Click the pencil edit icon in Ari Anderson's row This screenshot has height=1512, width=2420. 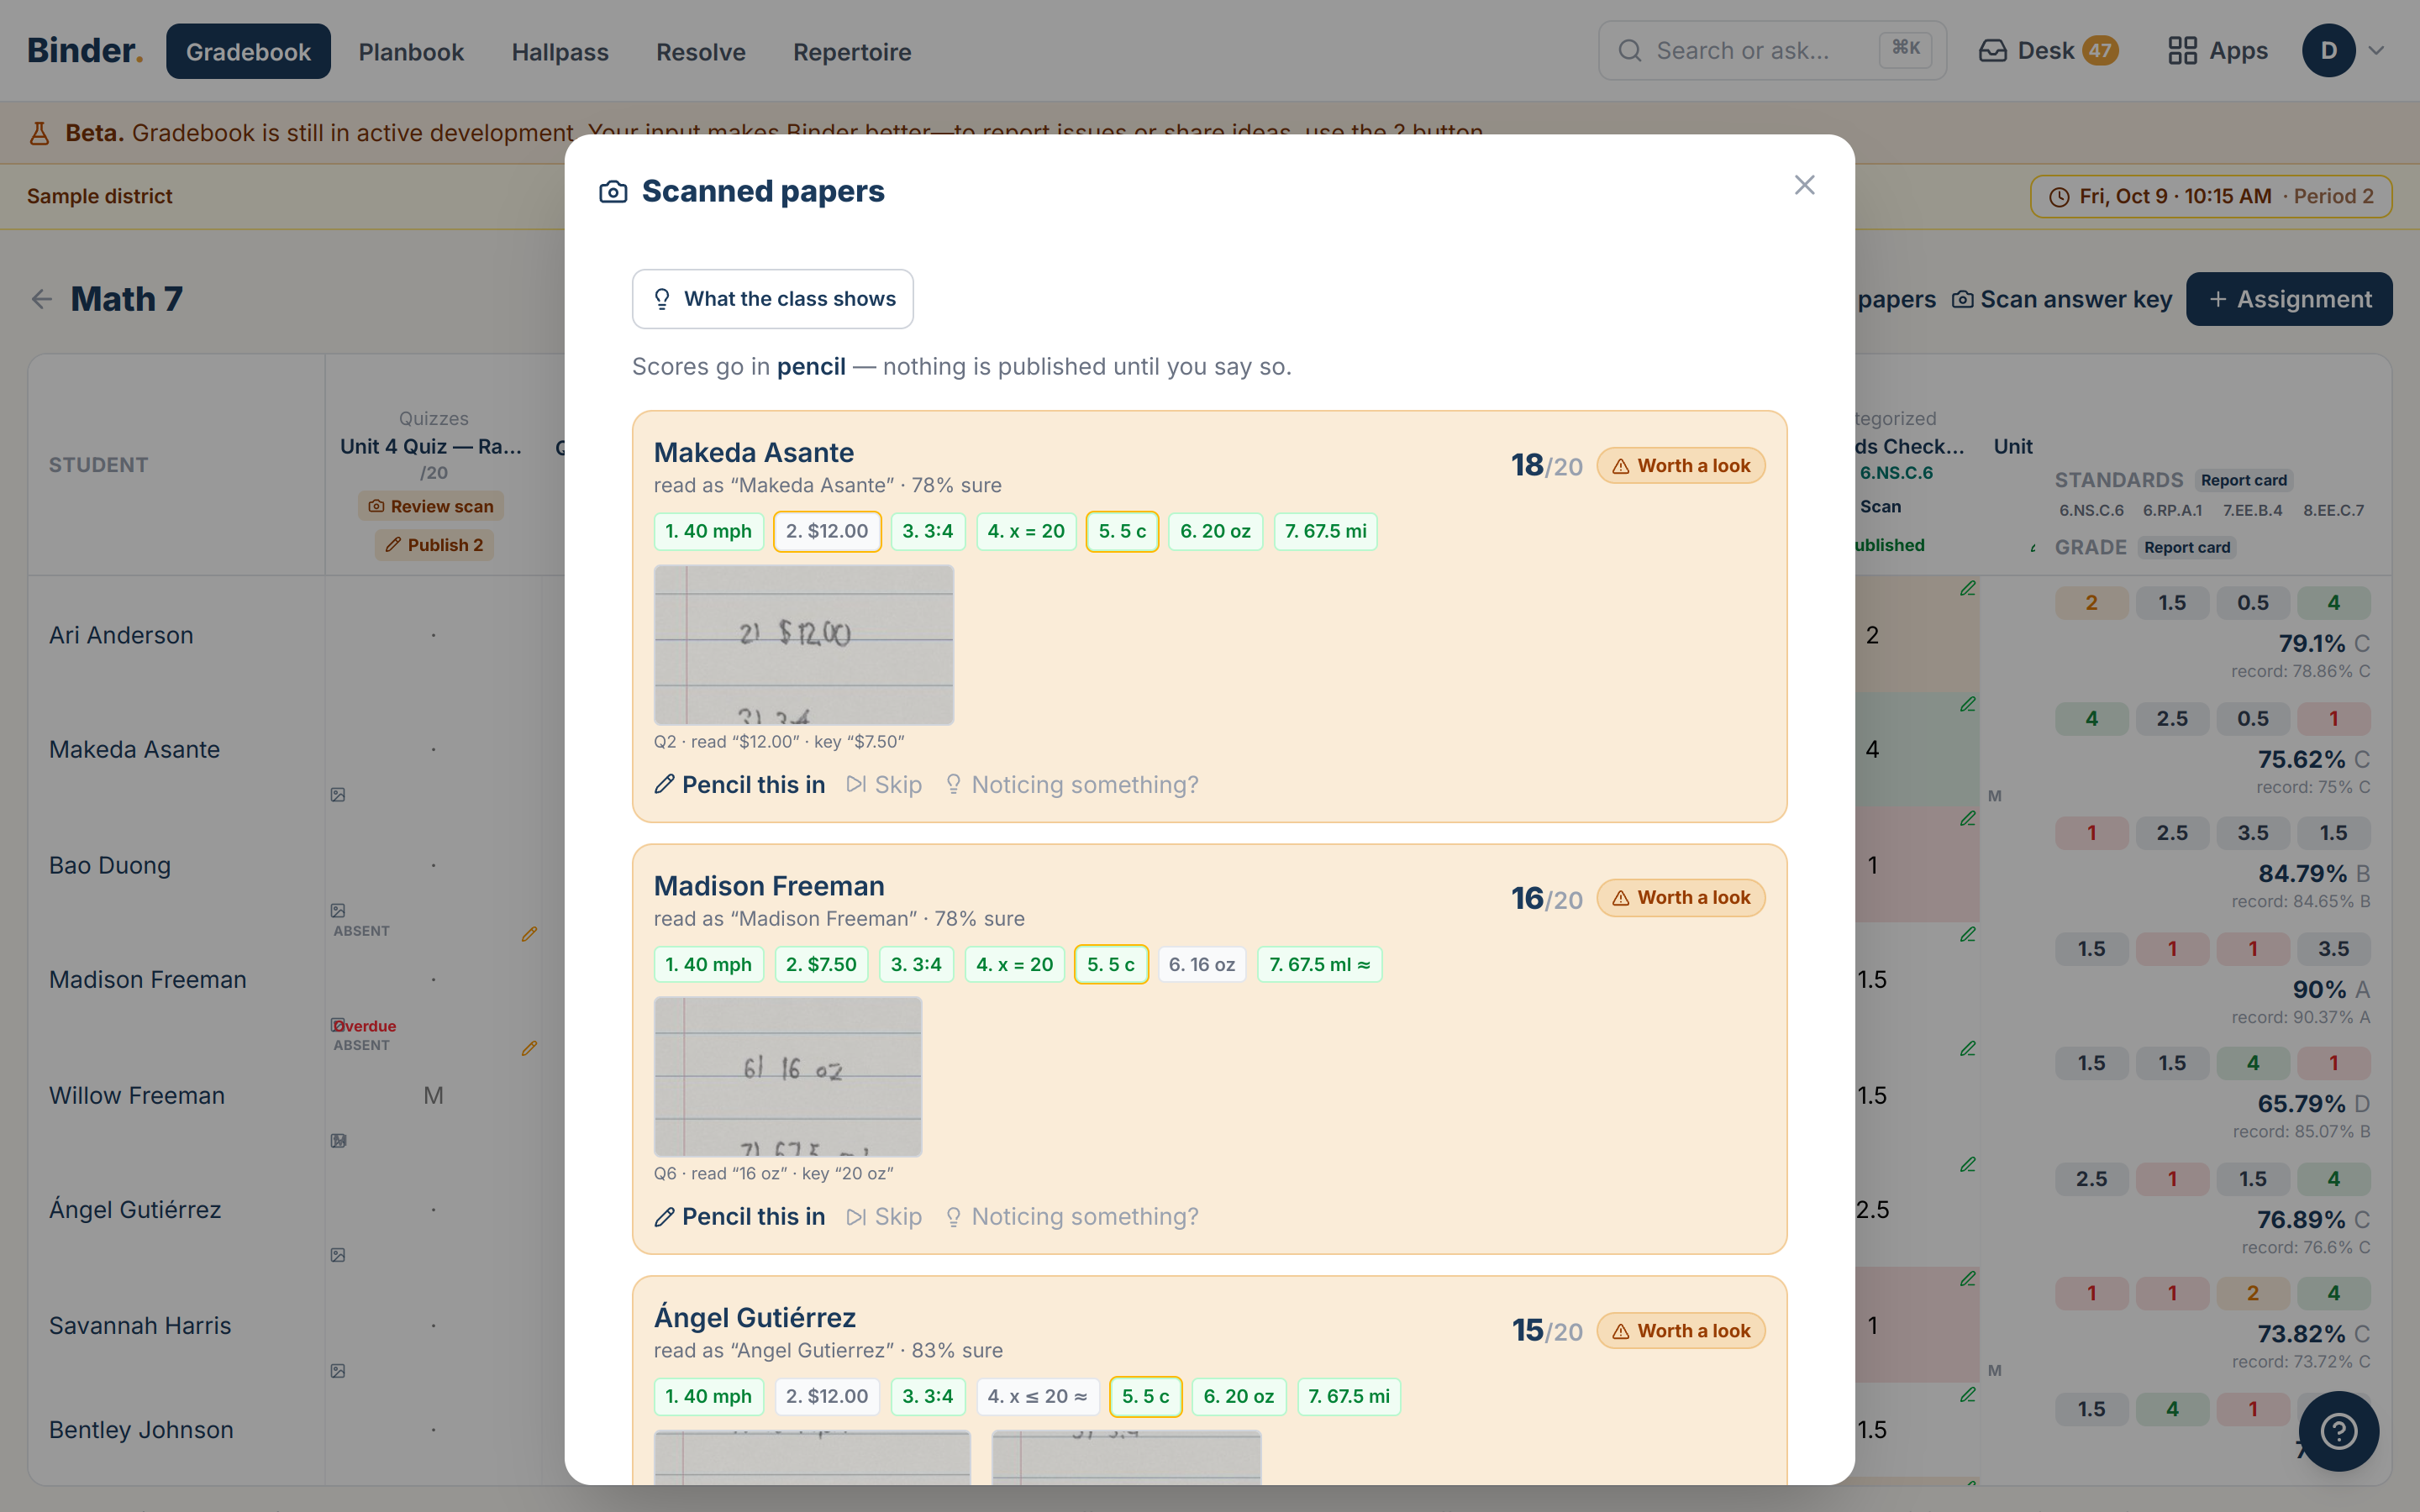tap(1967, 589)
